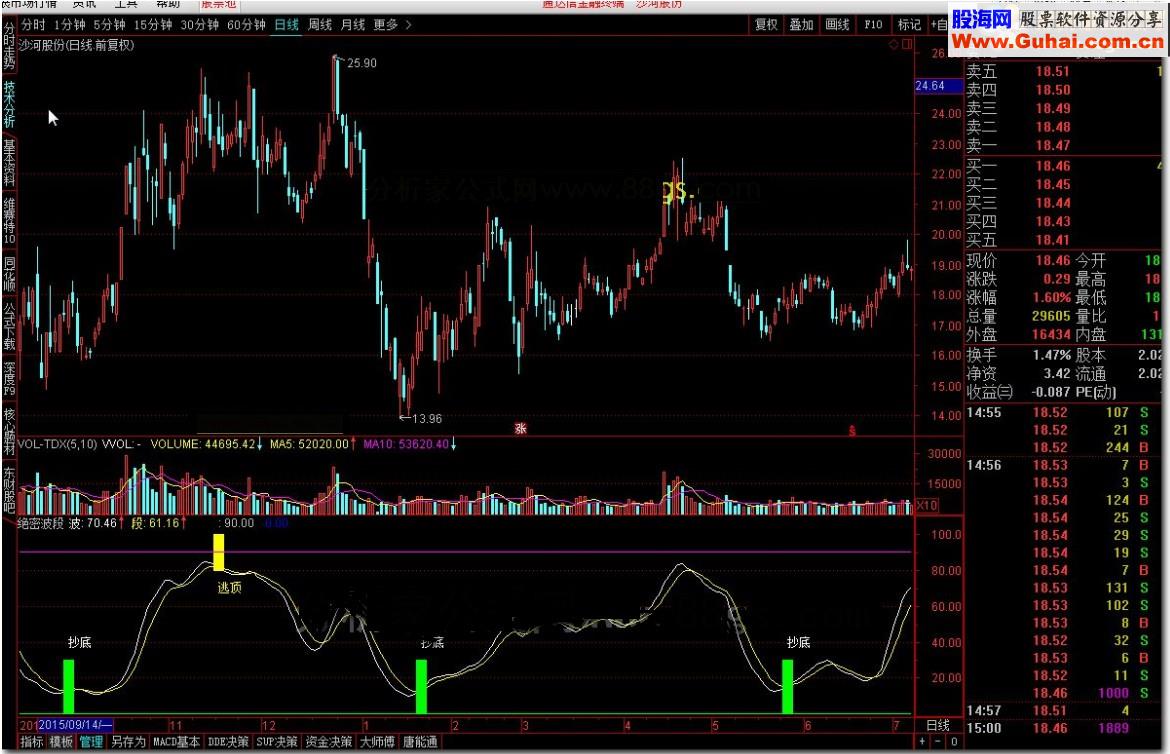Viewport: 1170px width, 754px height.
Task: Open the 模板 template tab
Action: point(61,742)
